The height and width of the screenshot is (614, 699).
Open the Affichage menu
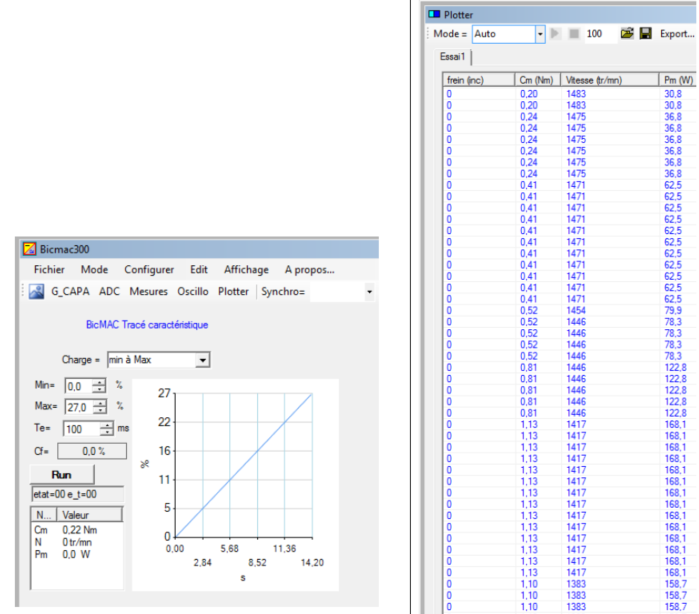246,270
